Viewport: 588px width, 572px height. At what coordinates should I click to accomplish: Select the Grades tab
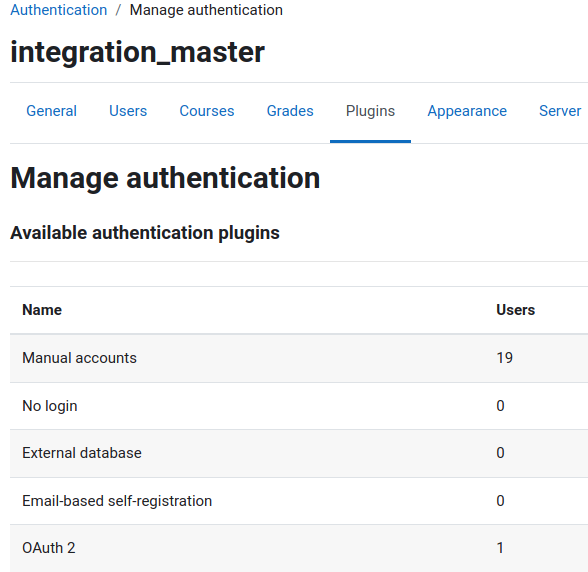point(290,111)
